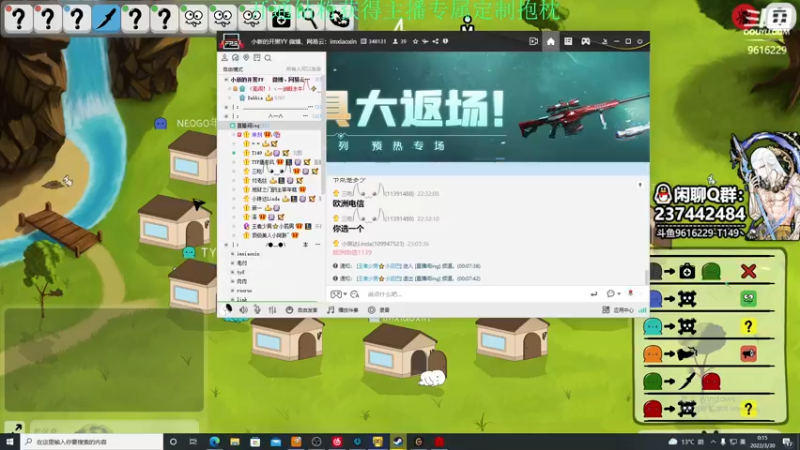The height and width of the screenshot is (450, 800).
Task: Open the Windows notification center
Action: (x=788, y=442)
